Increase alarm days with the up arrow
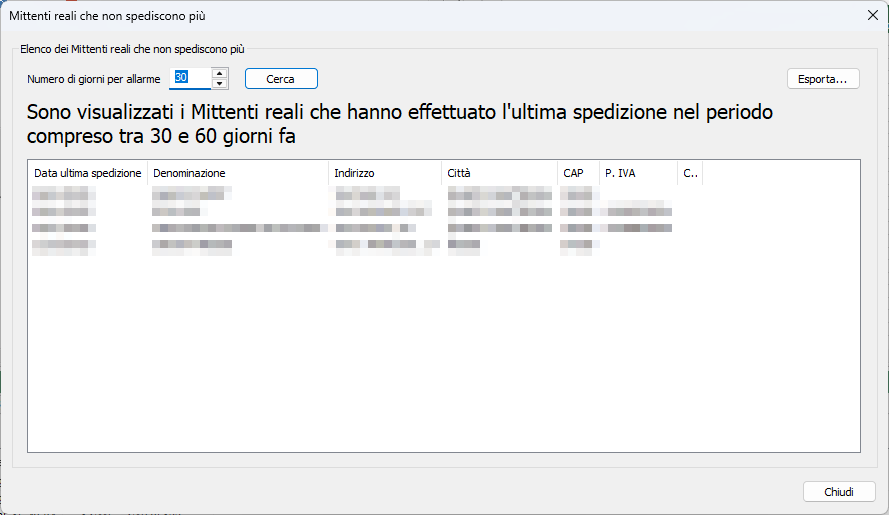The height and width of the screenshot is (515, 889). 220,73
